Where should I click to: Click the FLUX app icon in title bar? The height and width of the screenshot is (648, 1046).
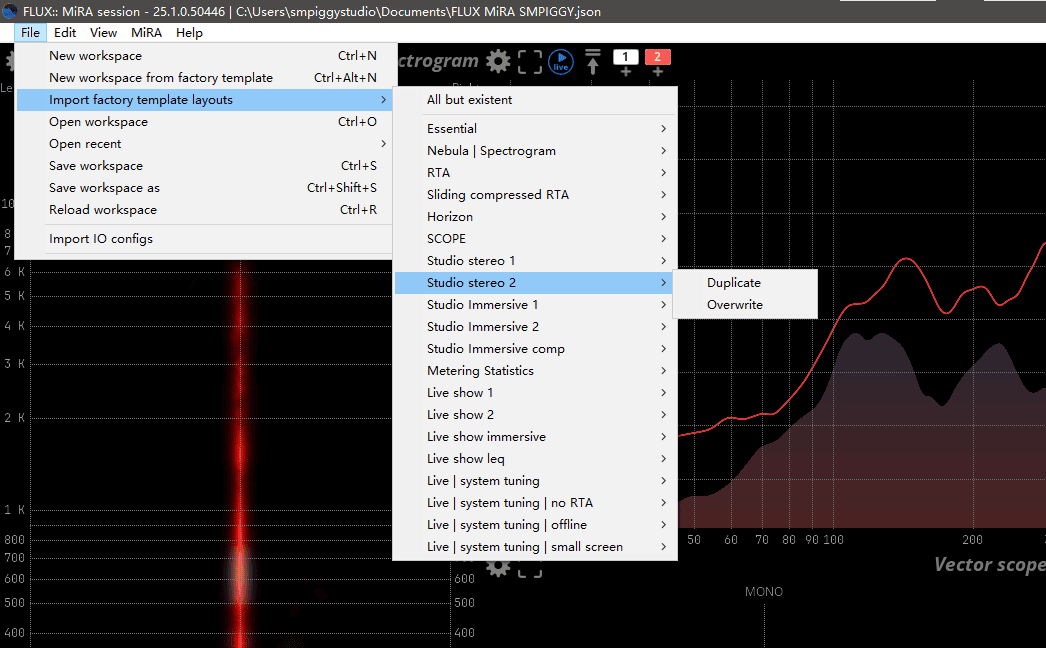tap(10, 11)
